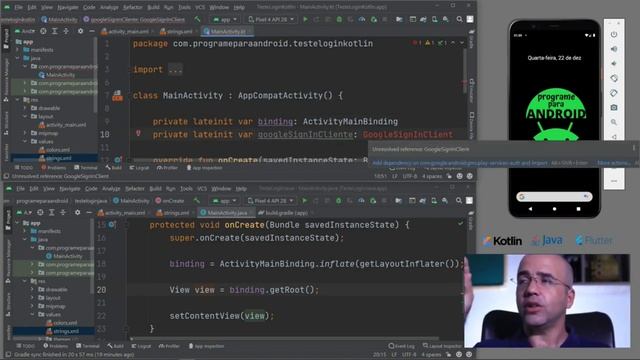Open app run configuration dropdown in Java window
This screenshot has width=640, height=360.
[x=224, y=201]
